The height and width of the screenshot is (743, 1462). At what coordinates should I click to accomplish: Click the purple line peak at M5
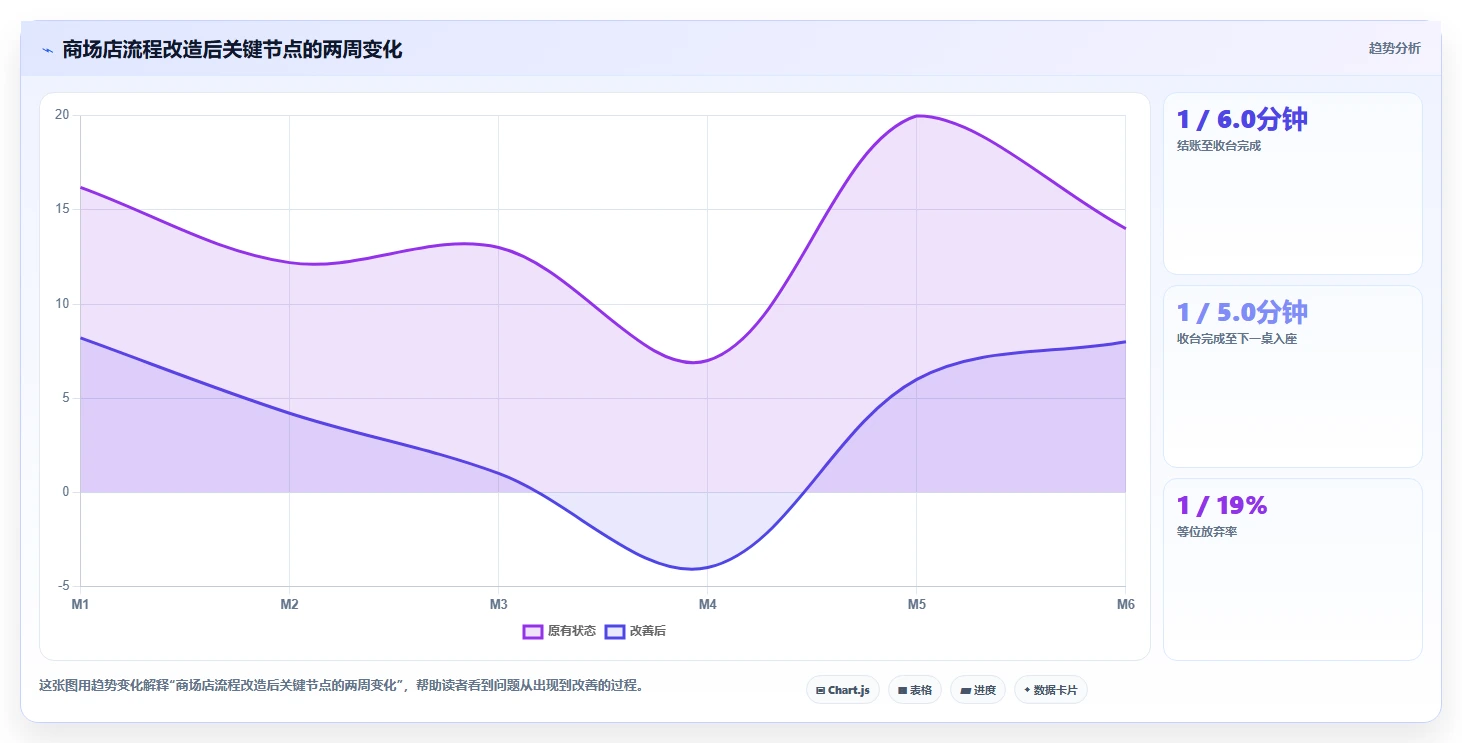(916, 116)
